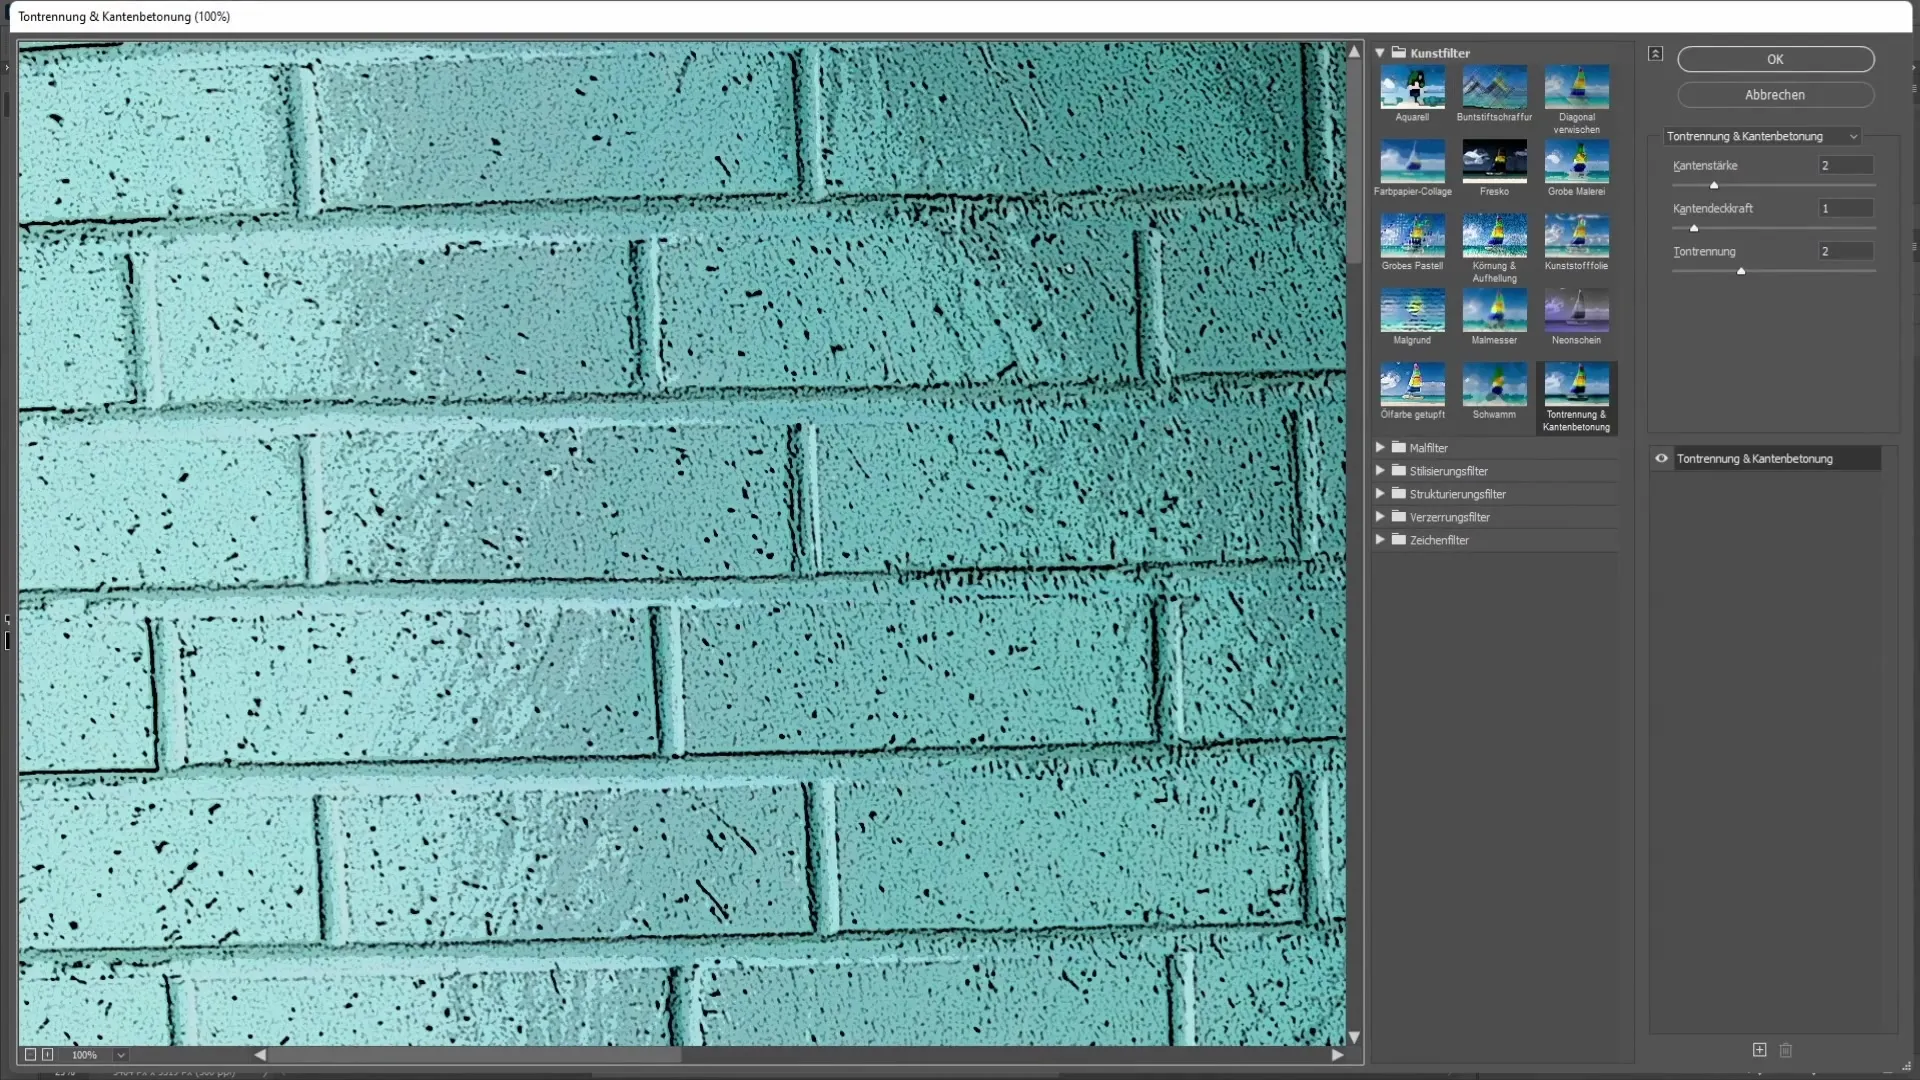Click the horizontal preview scrollbar thumb
1920x1080 pixels.
pyautogui.click(x=474, y=1055)
